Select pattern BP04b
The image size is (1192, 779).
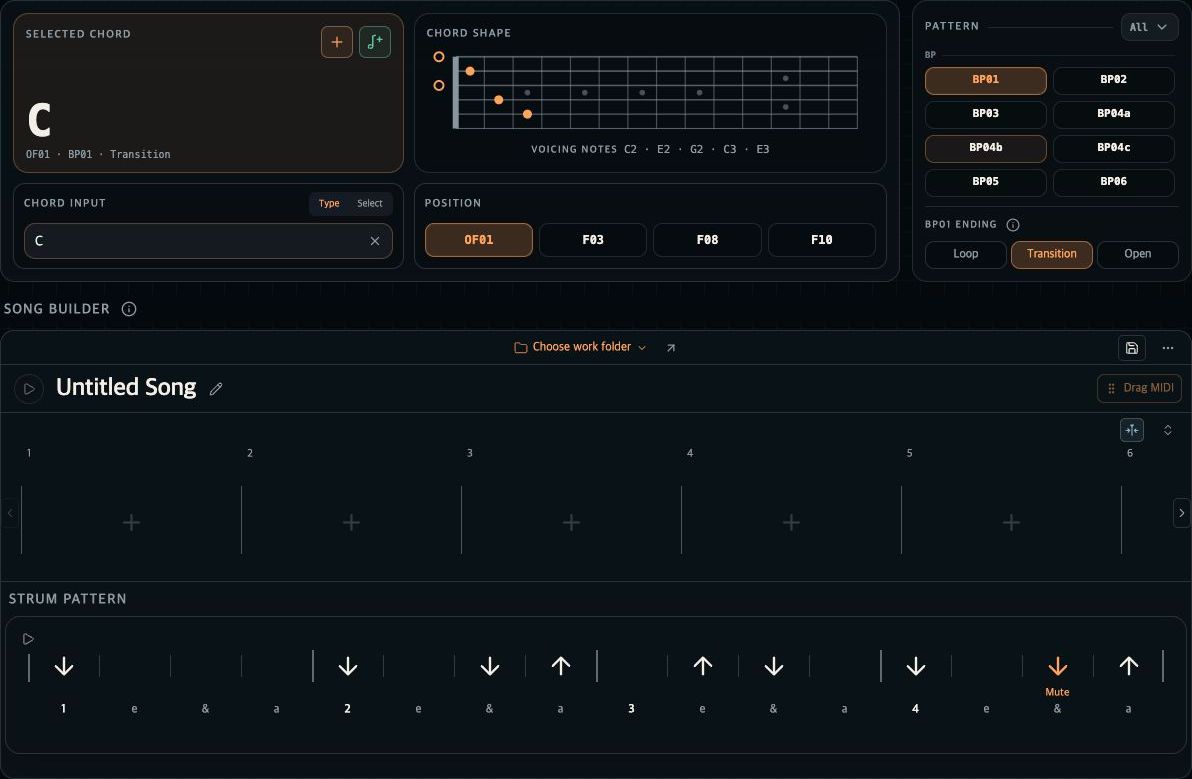coord(985,148)
